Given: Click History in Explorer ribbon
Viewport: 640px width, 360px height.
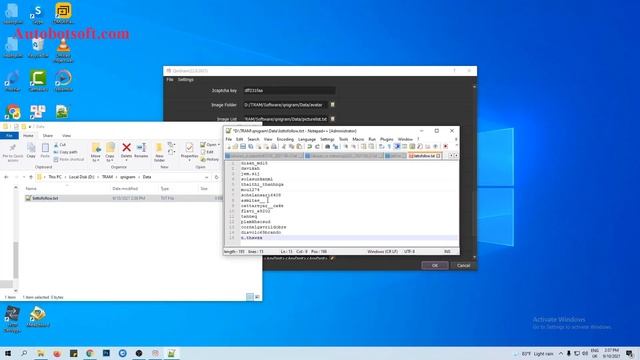Looking at the screenshot, I should tap(210, 159).
